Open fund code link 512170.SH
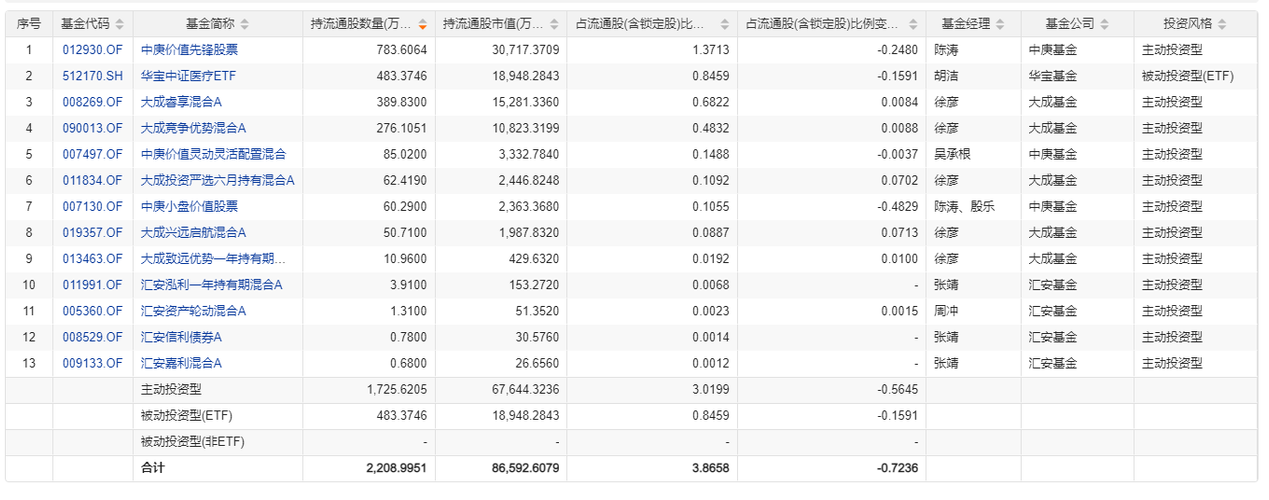 click(x=92, y=76)
